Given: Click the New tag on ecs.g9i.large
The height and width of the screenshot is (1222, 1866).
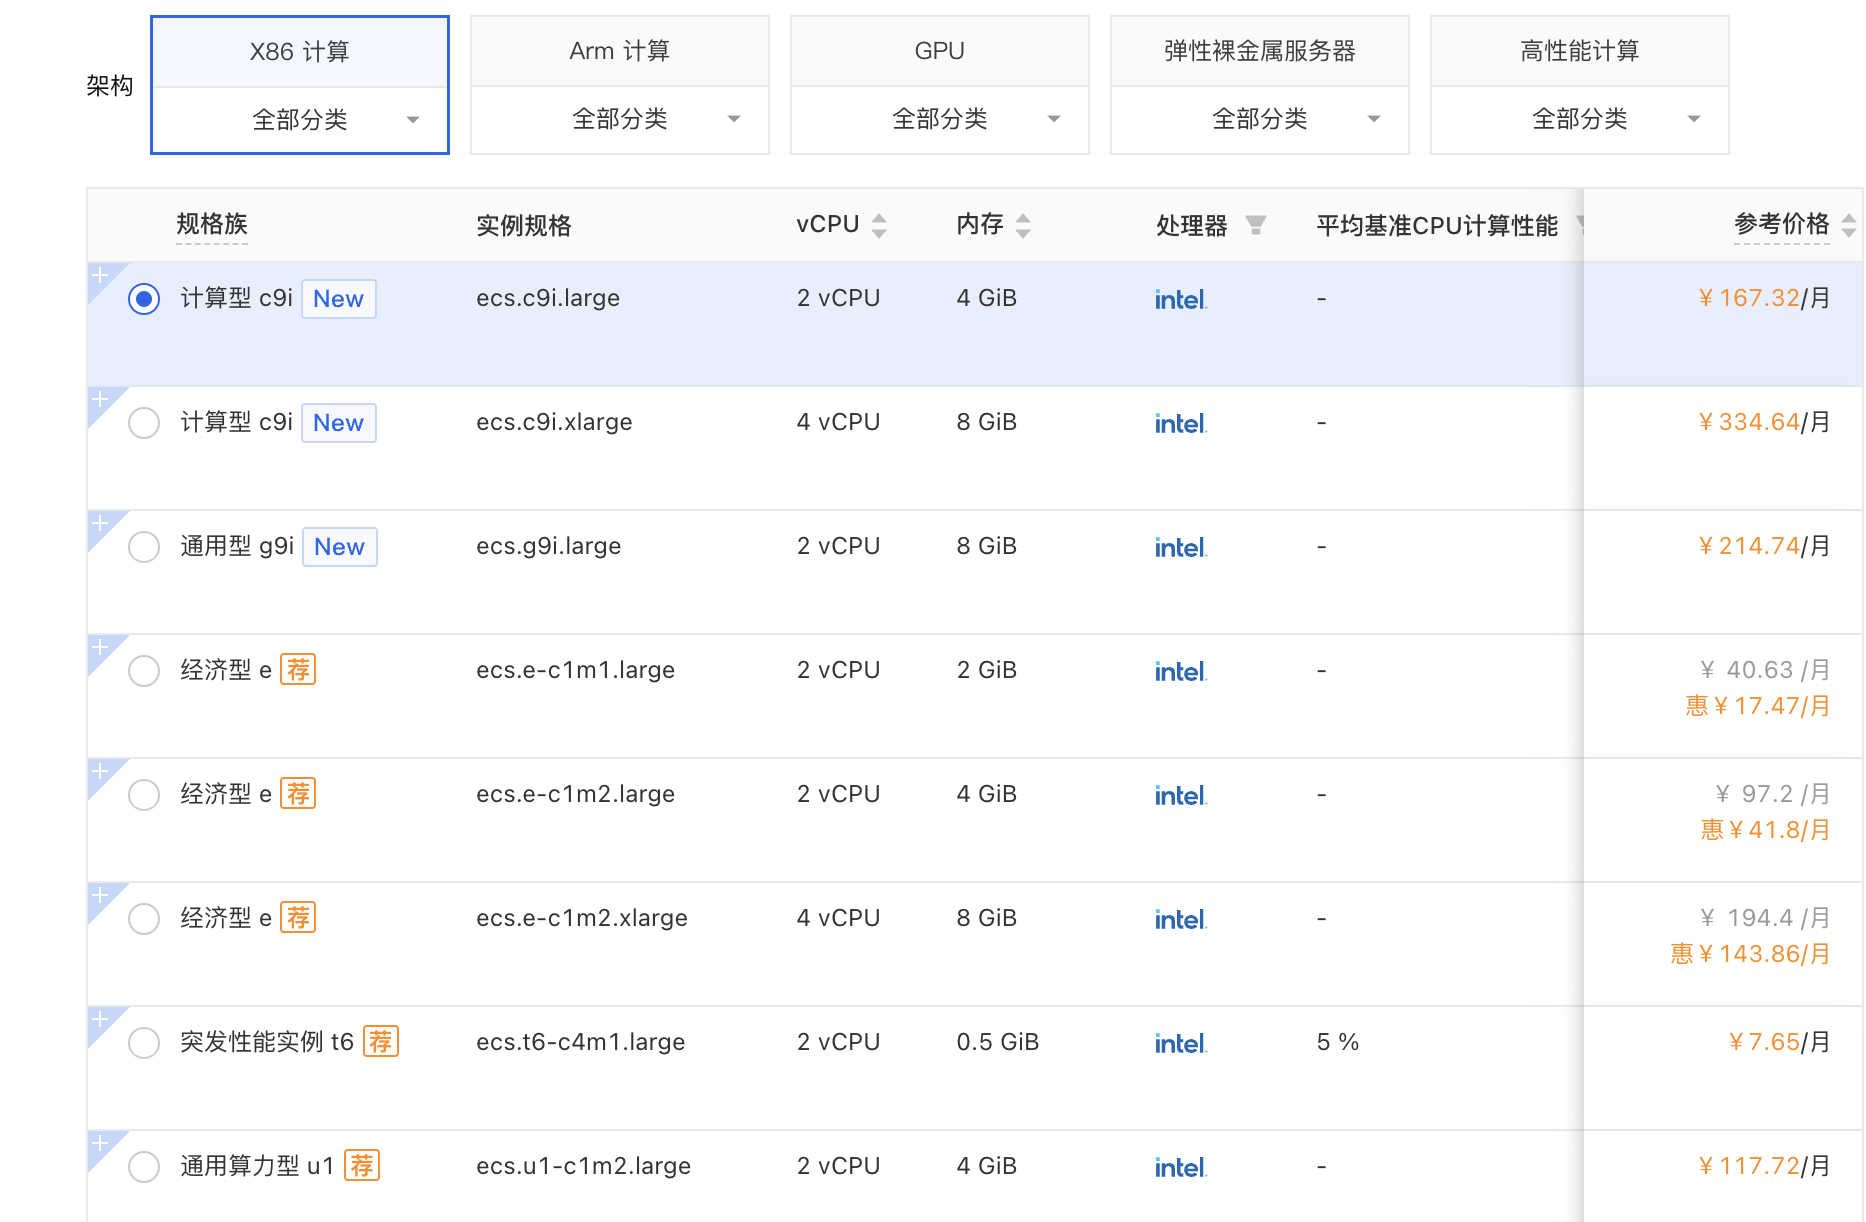Looking at the screenshot, I should (x=339, y=547).
